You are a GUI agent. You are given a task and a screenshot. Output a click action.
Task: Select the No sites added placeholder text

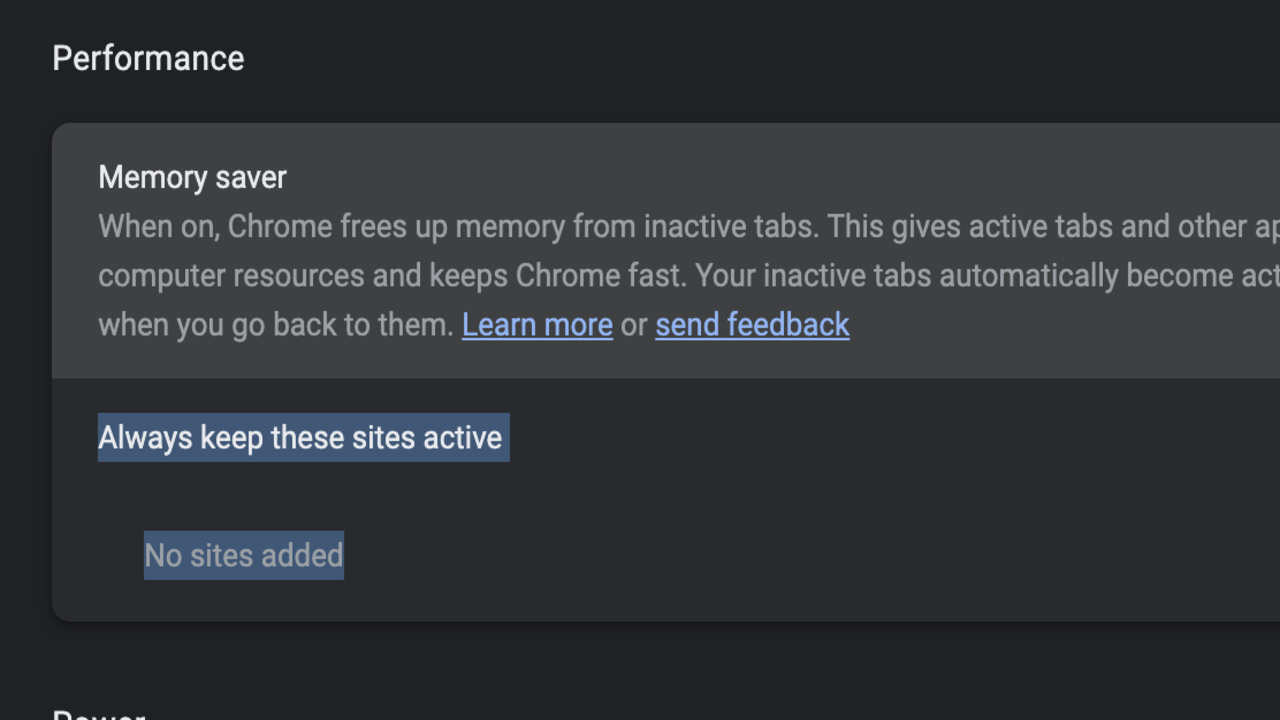coord(243,555)
